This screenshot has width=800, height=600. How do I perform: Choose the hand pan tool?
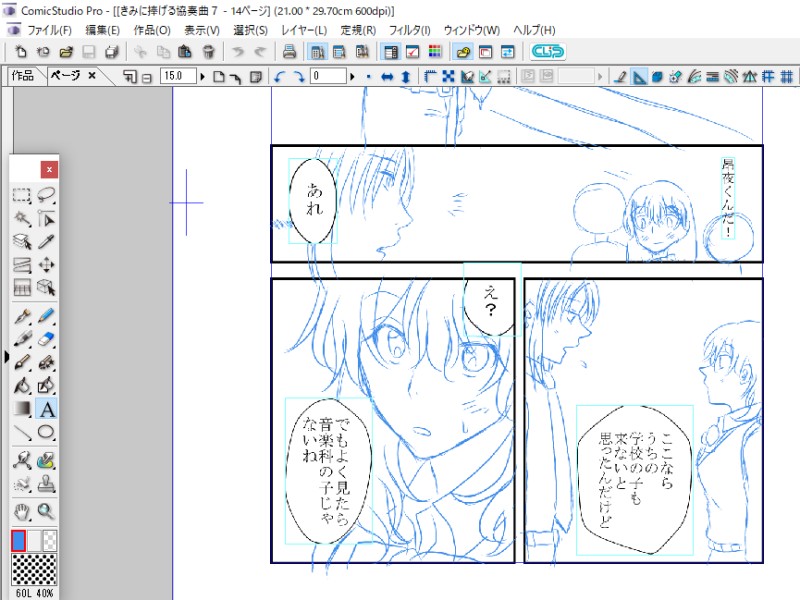click(21, 511)
